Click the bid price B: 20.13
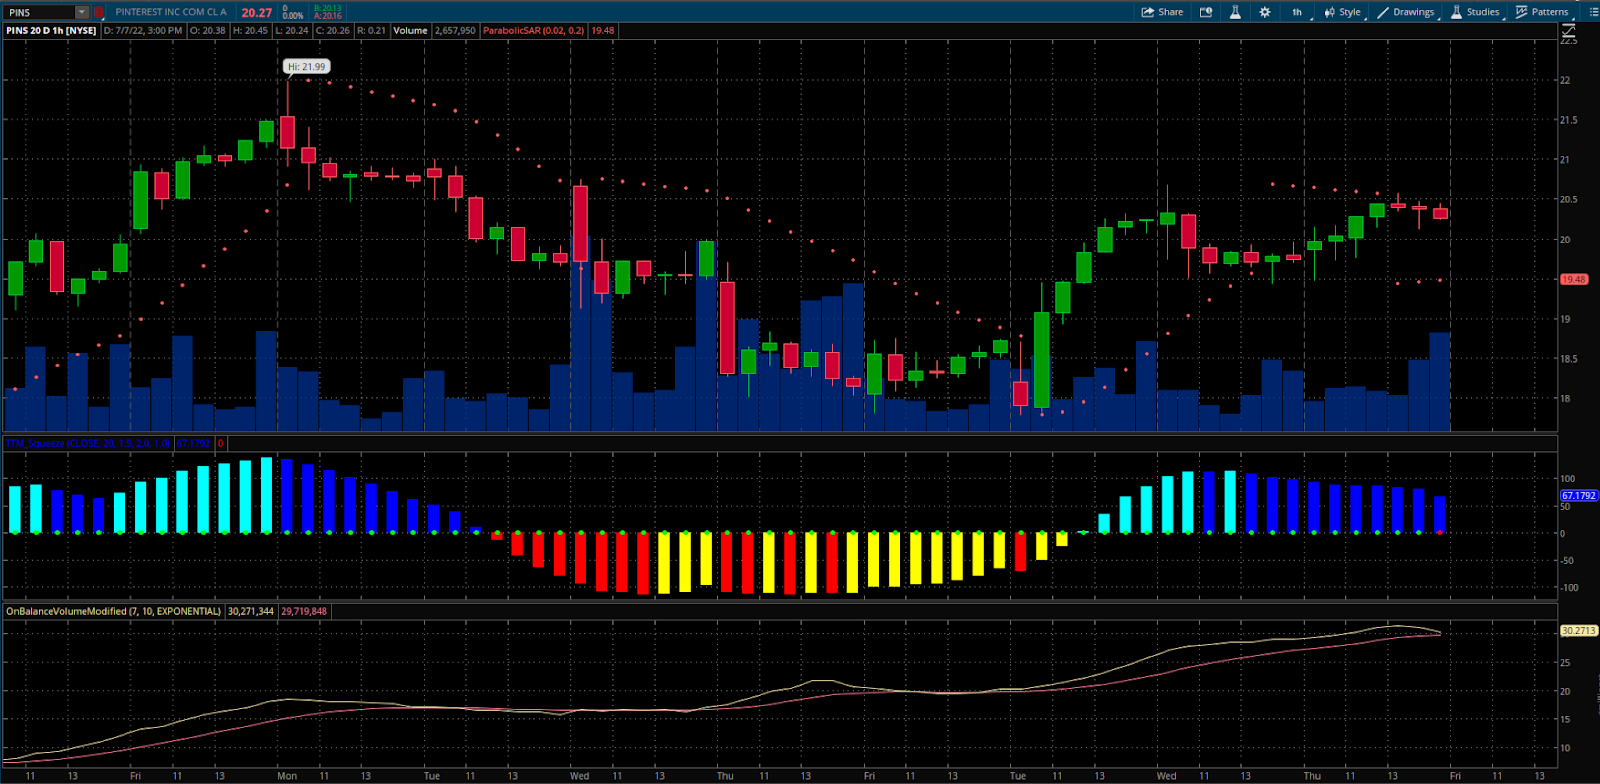Image resolution: width=1600 pixels, height=784 pixels. point(328,8)
